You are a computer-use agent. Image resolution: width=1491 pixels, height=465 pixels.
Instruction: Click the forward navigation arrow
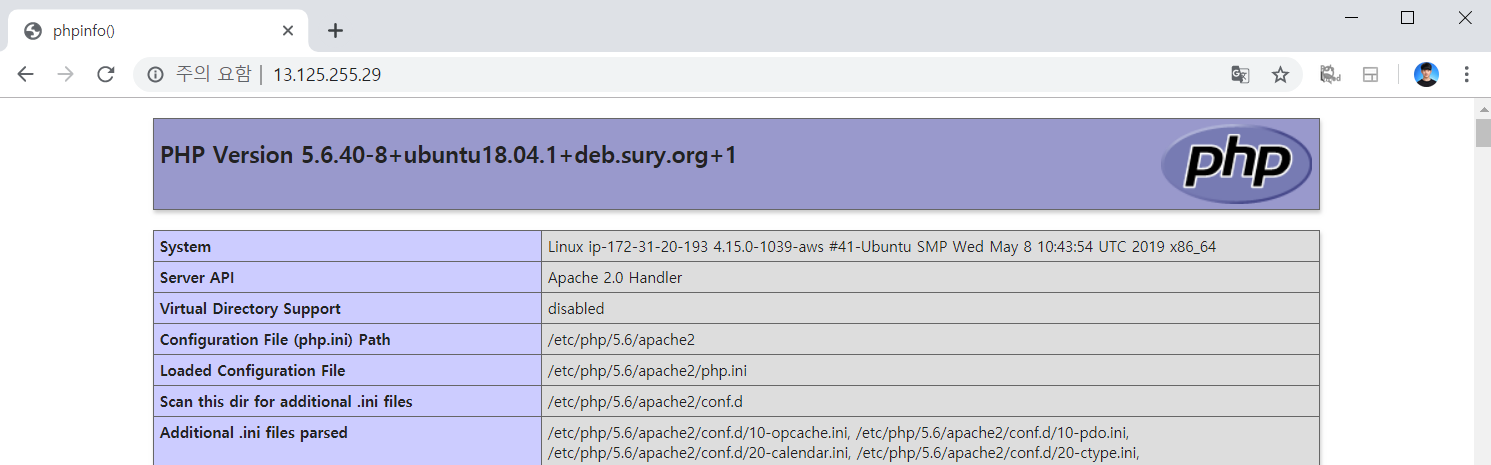pyautogui.click(x=66, y=75)
